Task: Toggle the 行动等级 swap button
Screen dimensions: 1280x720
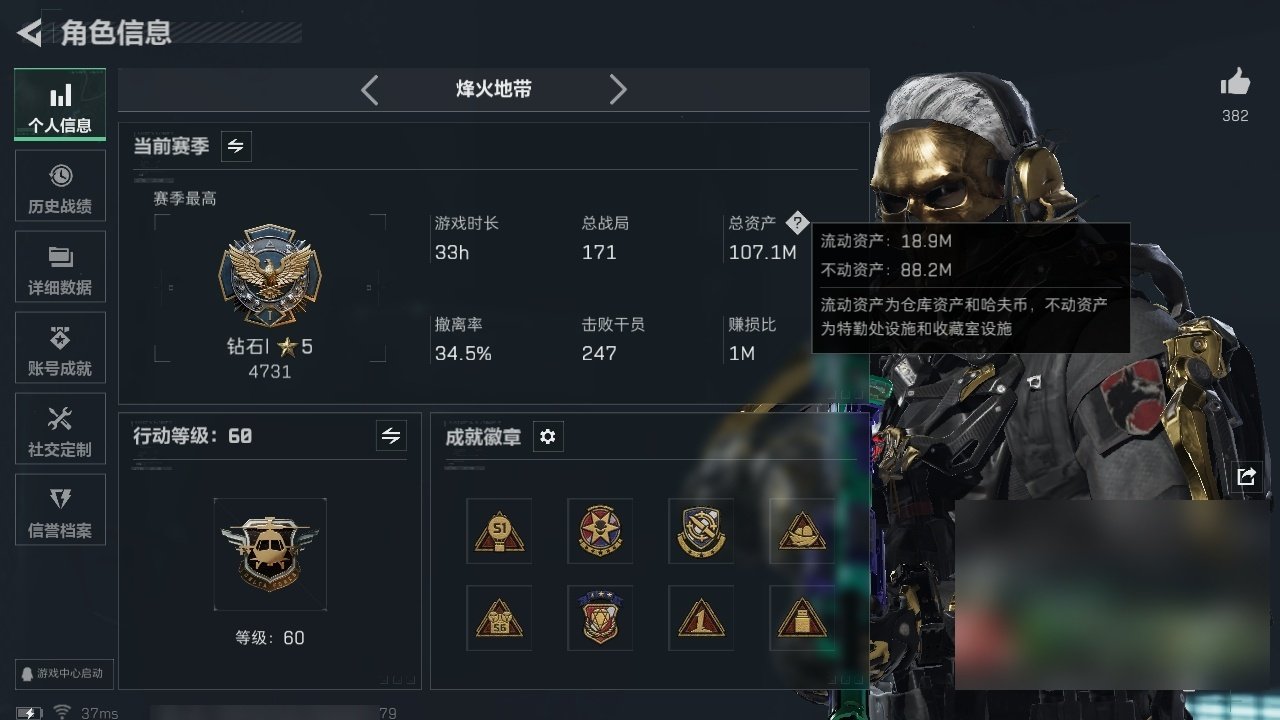Action: pyautogui.click(x=391, y=436)
